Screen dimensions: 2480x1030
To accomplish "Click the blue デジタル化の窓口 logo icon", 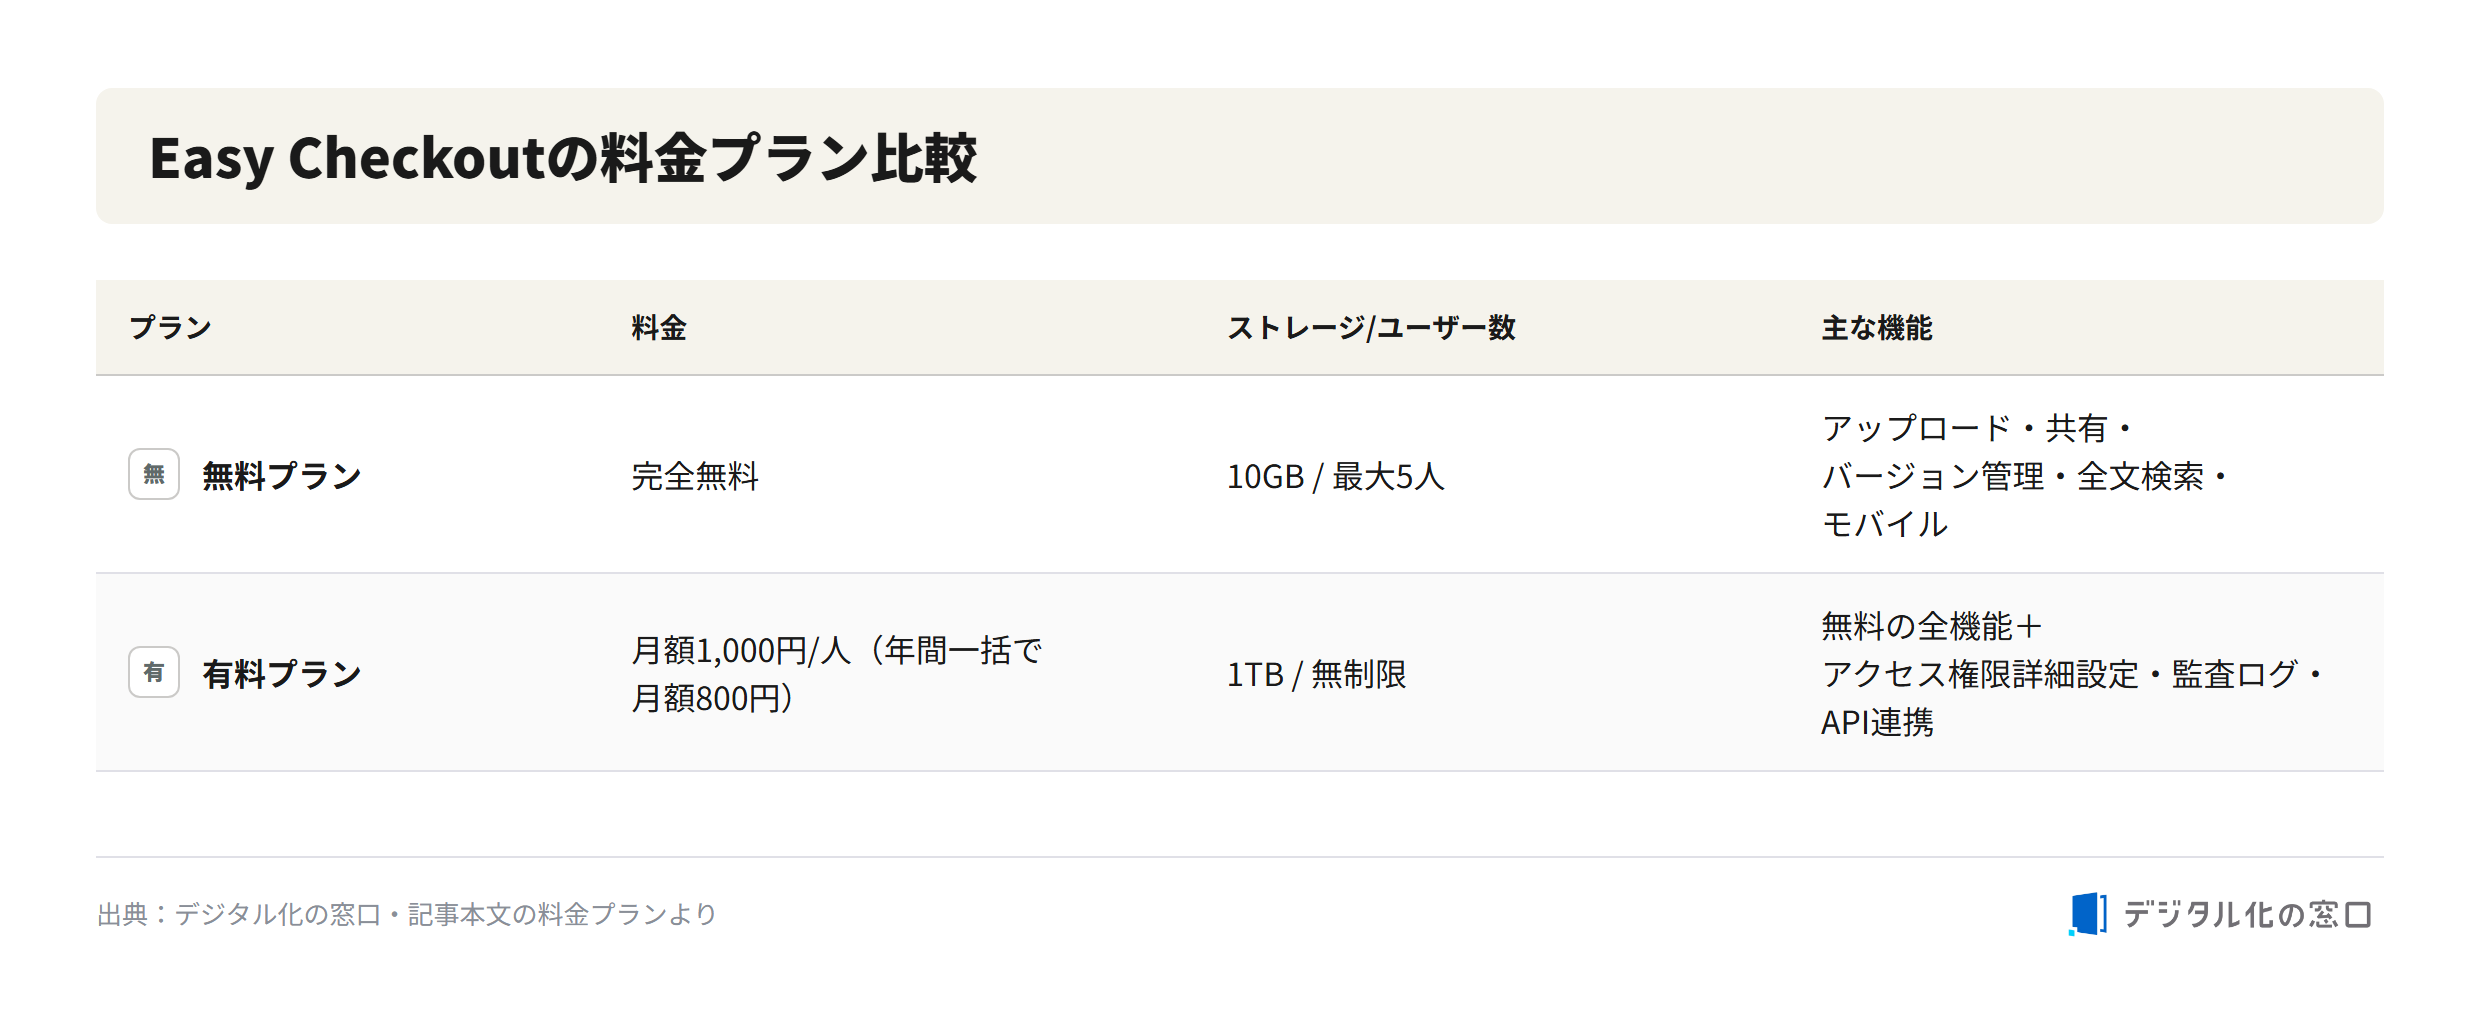I will point(2088,914).
